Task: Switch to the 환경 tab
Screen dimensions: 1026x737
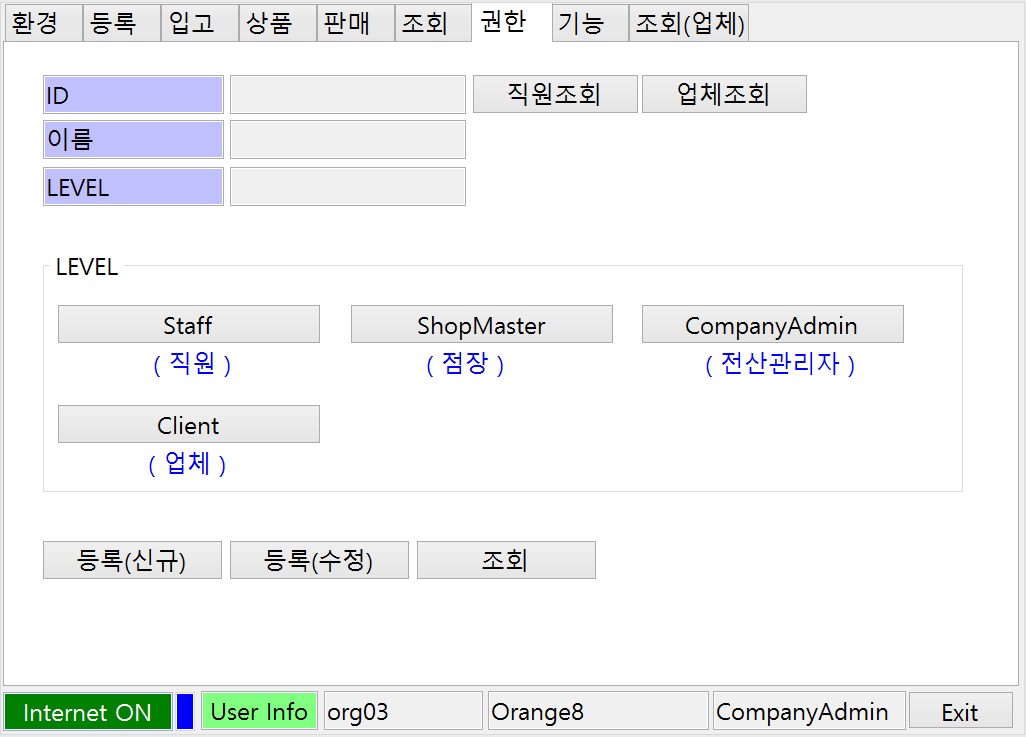Action: pos(43,24)
